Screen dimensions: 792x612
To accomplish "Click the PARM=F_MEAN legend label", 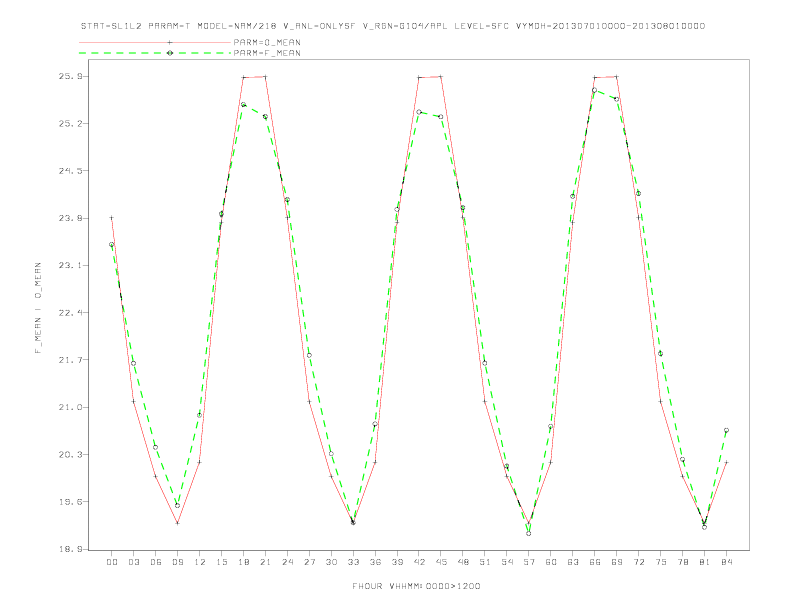I will 267,53.
